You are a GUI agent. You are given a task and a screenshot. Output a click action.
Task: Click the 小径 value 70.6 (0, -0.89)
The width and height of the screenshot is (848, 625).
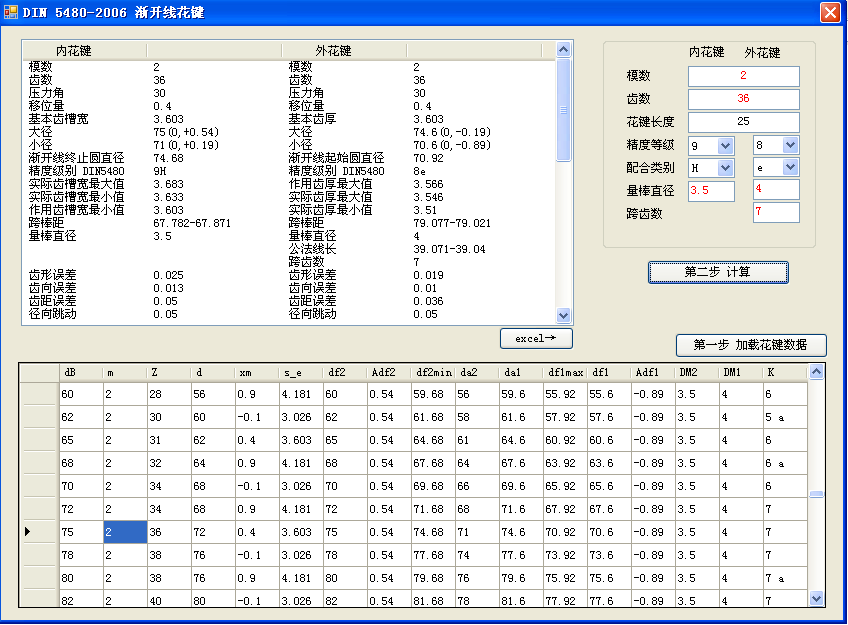(452, 145)
